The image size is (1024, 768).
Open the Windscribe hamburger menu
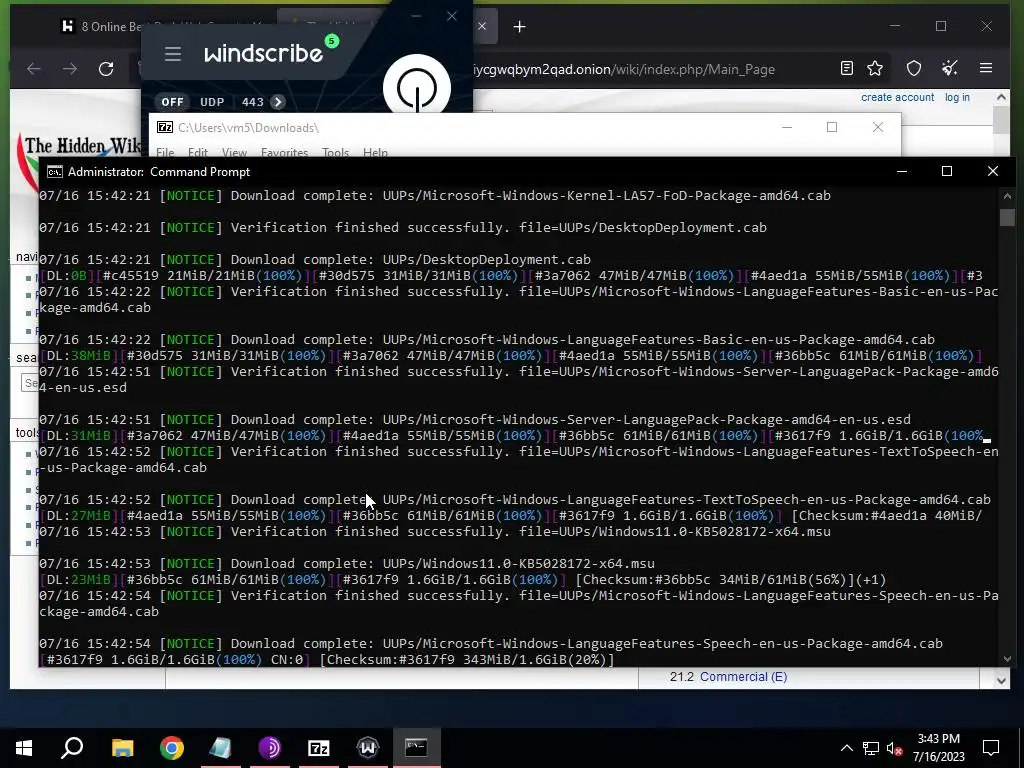click(x=172, y=54)
